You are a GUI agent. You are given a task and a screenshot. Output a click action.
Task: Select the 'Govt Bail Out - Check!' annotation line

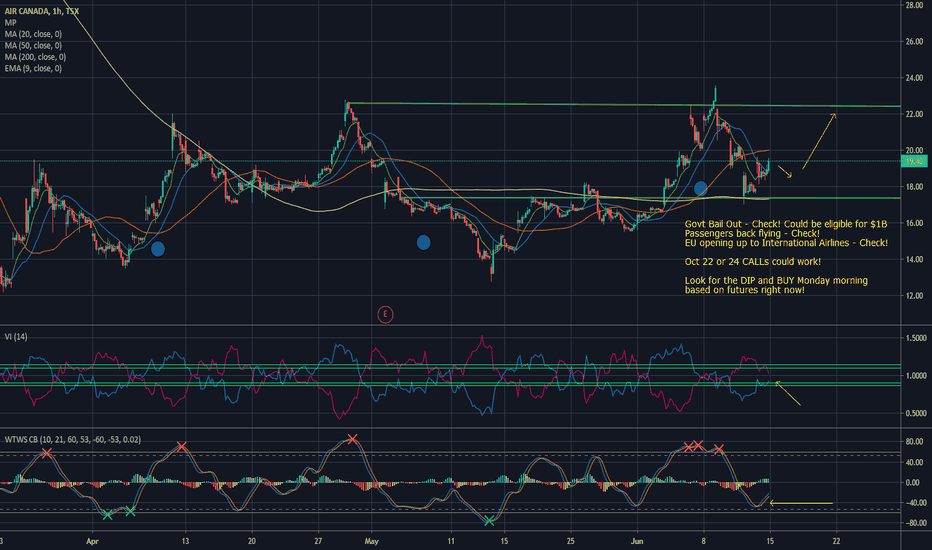point(786,224)
